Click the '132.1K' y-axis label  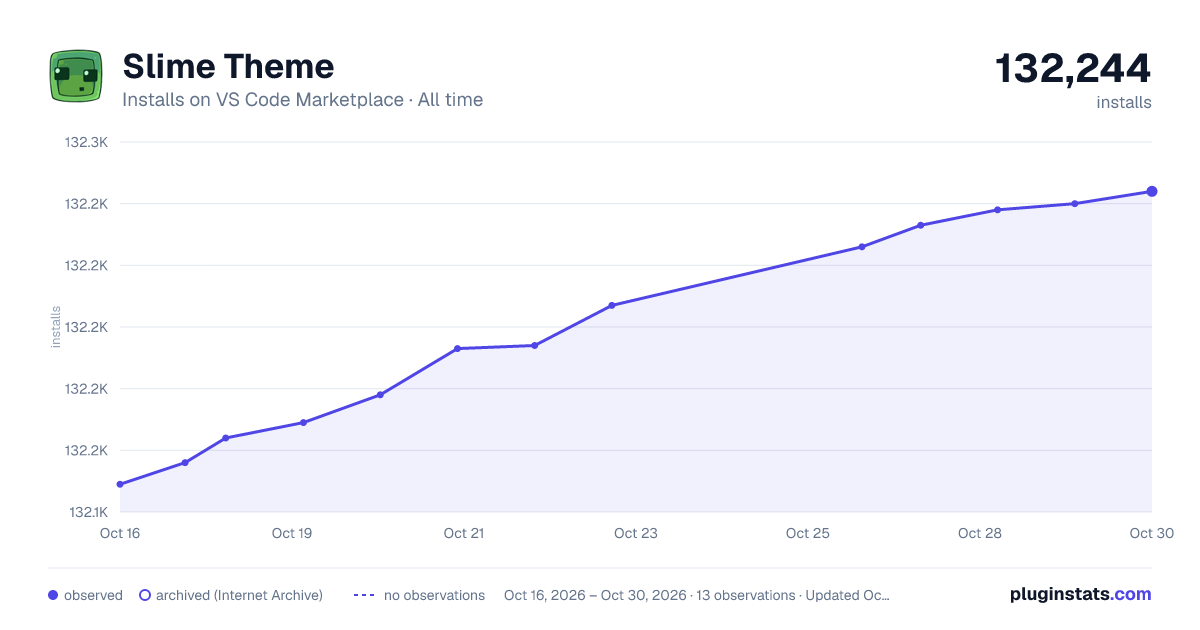(x=87, y=512)
